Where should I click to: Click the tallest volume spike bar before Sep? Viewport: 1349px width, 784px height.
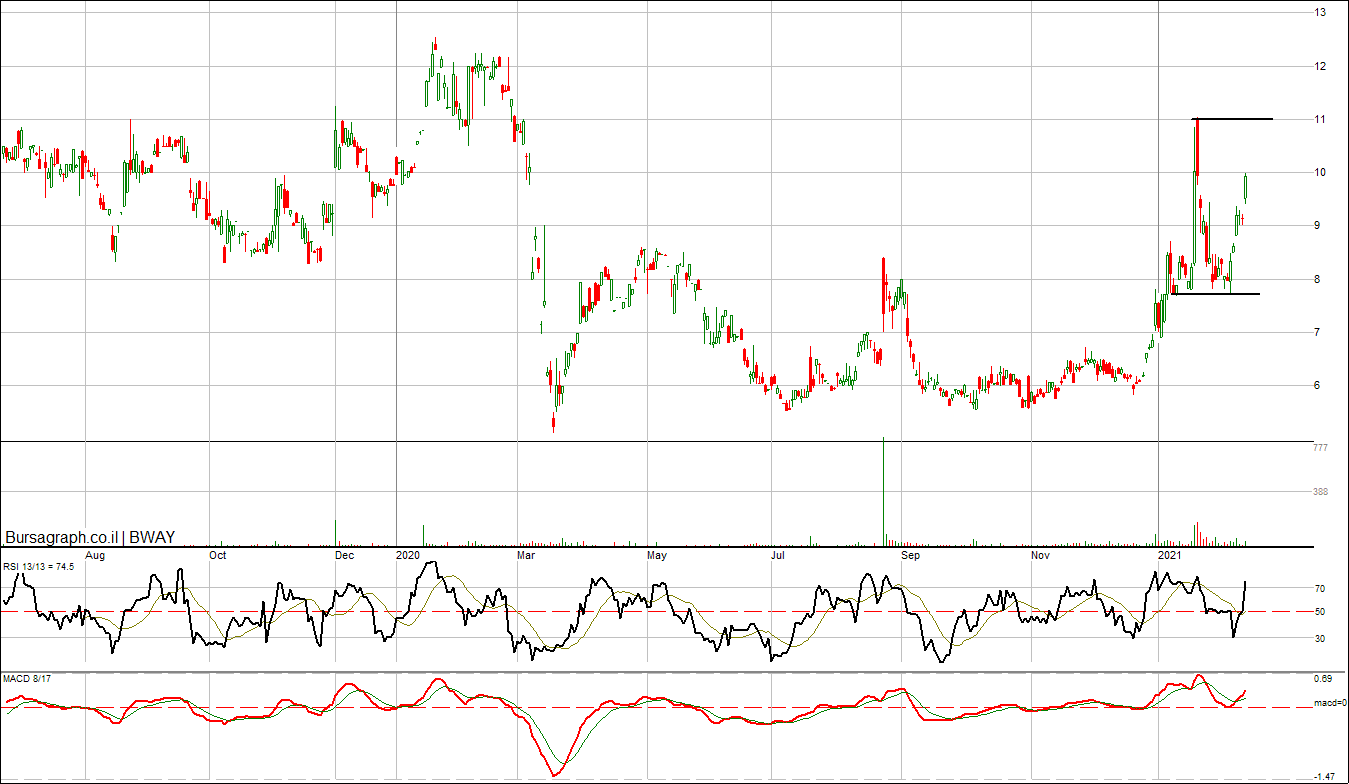tap(884, 490)
